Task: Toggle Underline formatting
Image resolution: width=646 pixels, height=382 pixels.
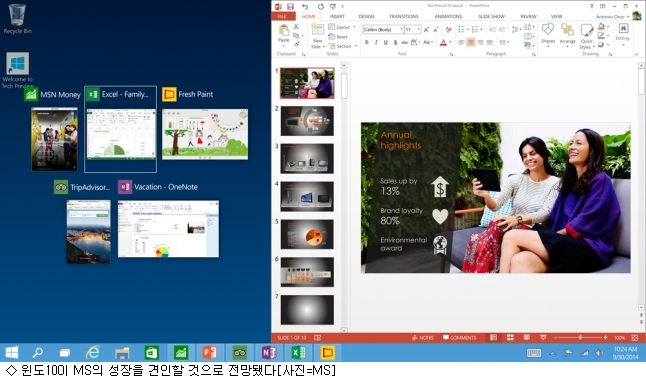Action: coord(386,42)
